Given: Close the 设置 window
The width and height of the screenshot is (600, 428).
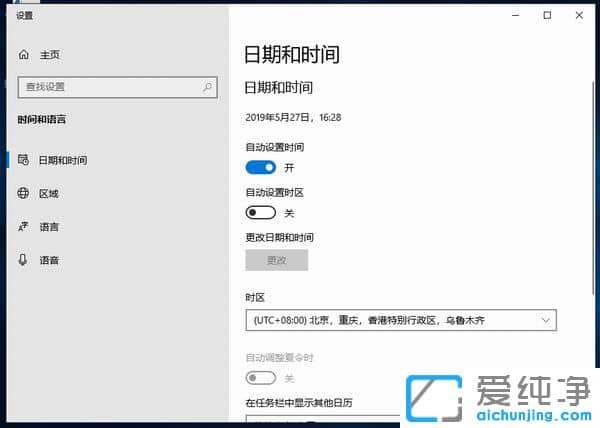Looking at the screenshot, I should pyautogui.click(x=579, y=15).
